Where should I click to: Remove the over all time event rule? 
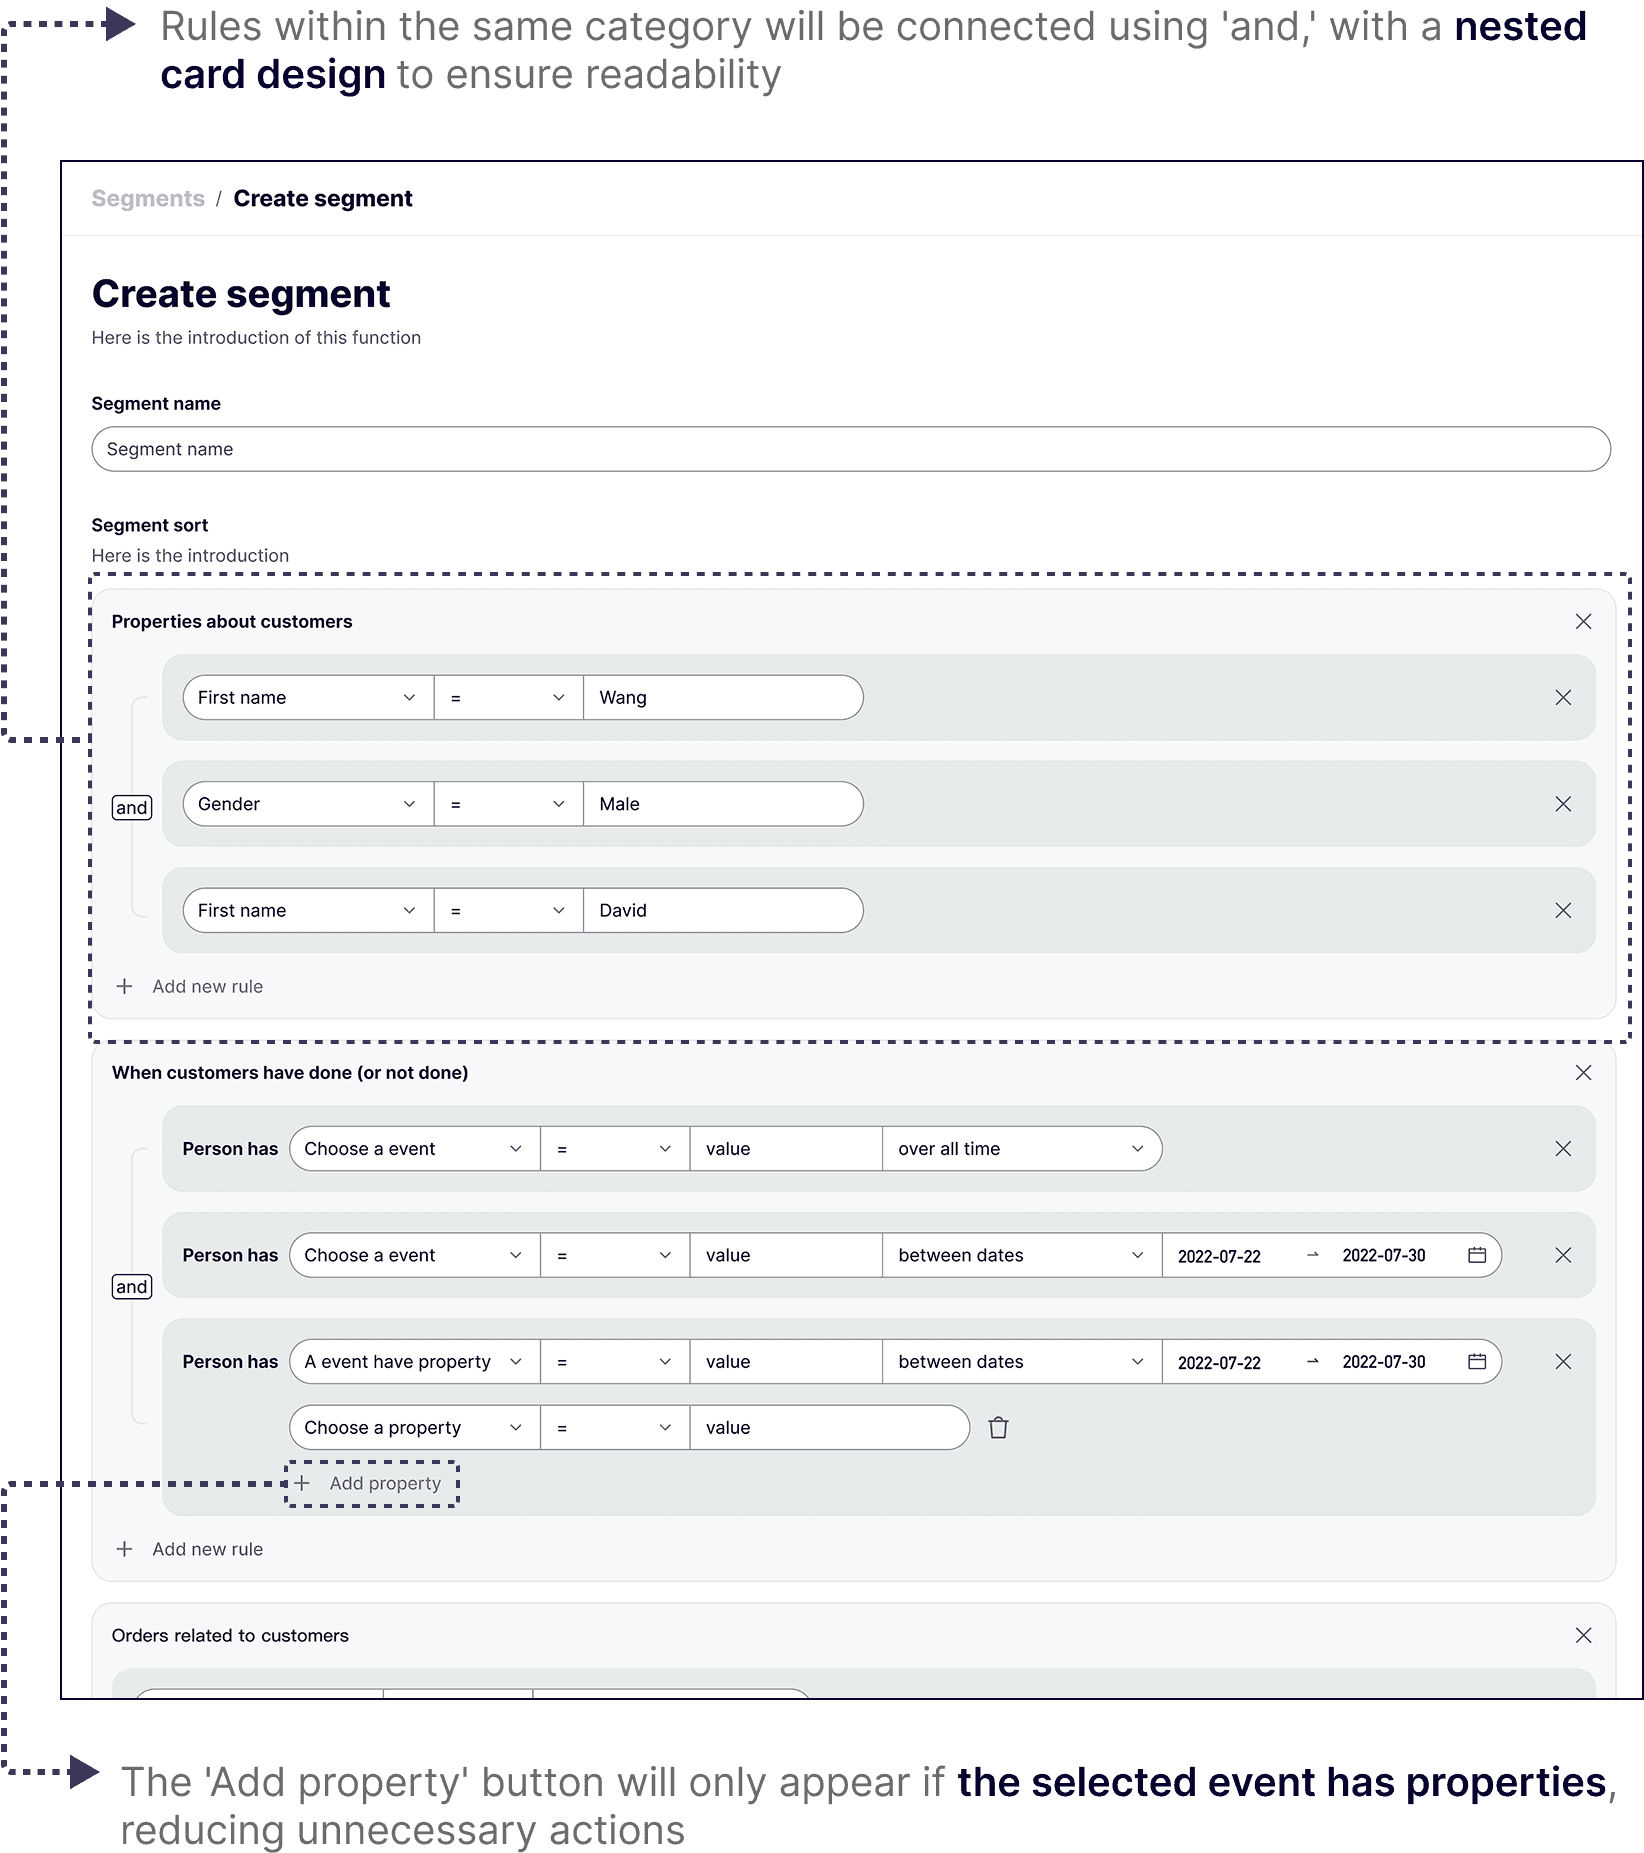point(1563,1148)
